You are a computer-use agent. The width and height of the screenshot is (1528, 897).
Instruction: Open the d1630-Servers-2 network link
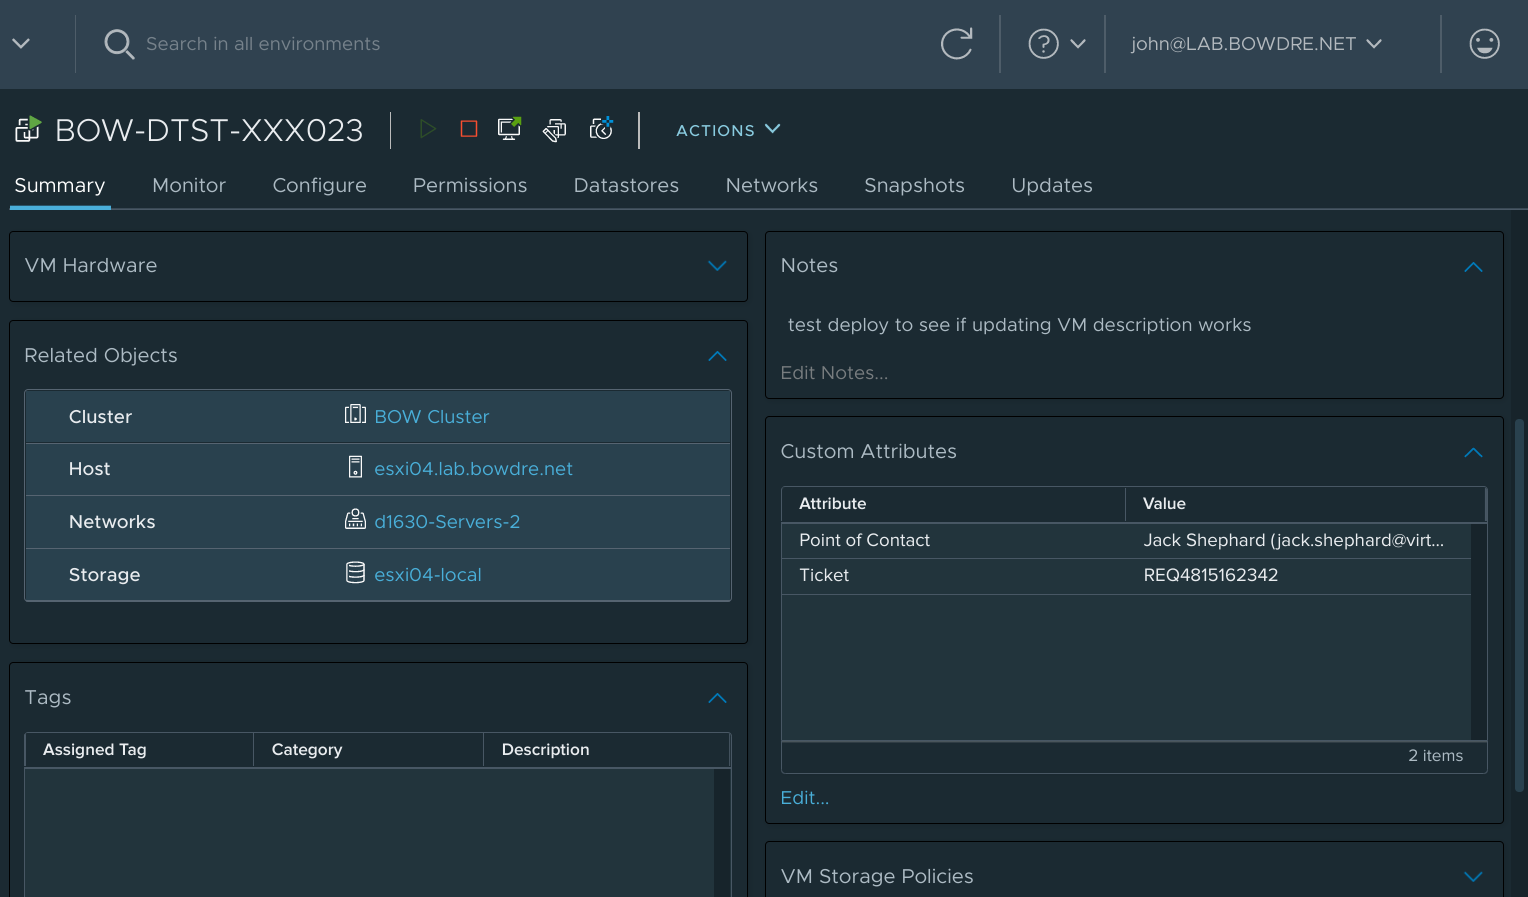(x=447, y=522)
